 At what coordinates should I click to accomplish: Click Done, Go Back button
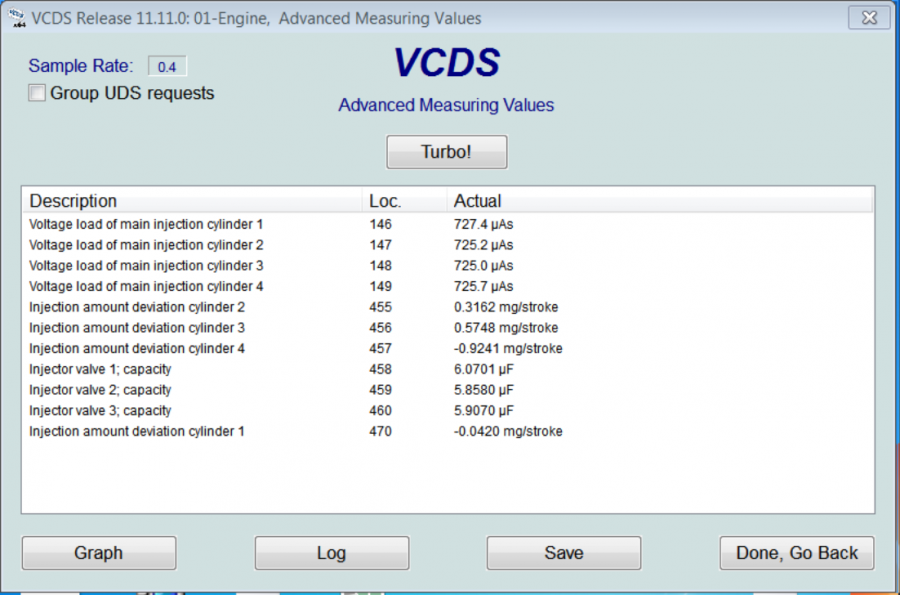tap(796, 553)
